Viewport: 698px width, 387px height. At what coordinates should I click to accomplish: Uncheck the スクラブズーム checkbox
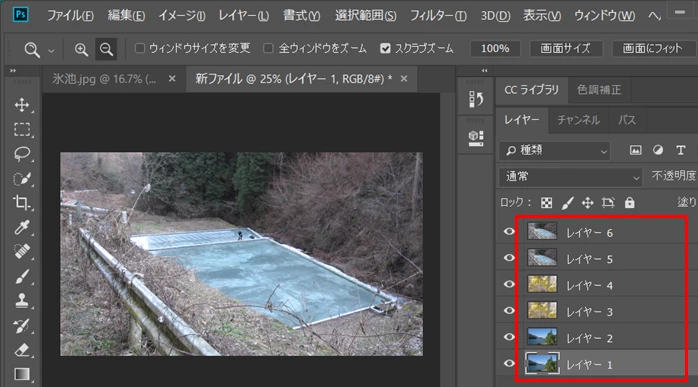385,48
